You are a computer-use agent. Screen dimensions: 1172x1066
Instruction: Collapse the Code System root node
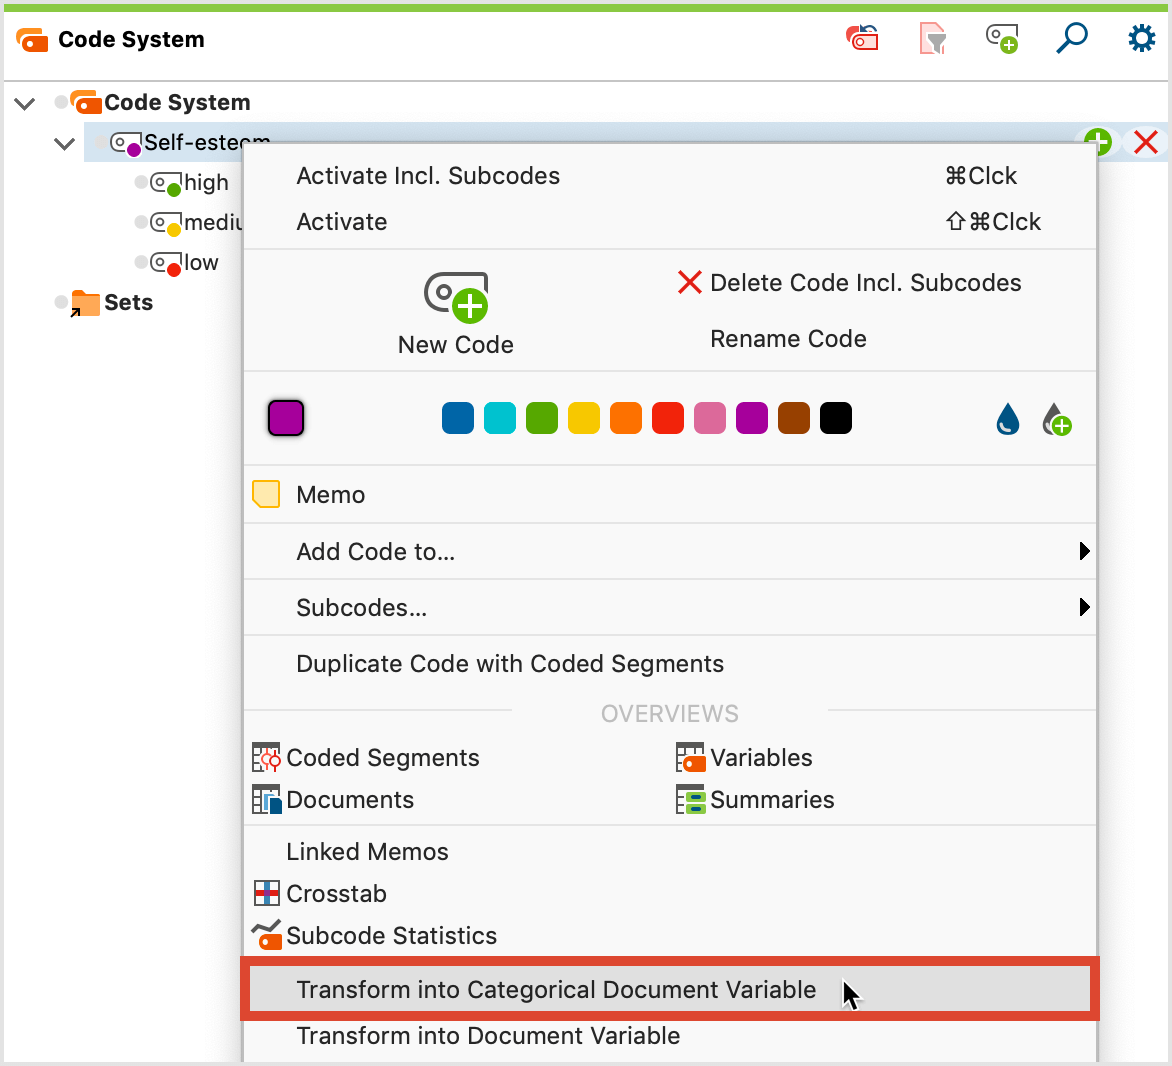[25, 103]
